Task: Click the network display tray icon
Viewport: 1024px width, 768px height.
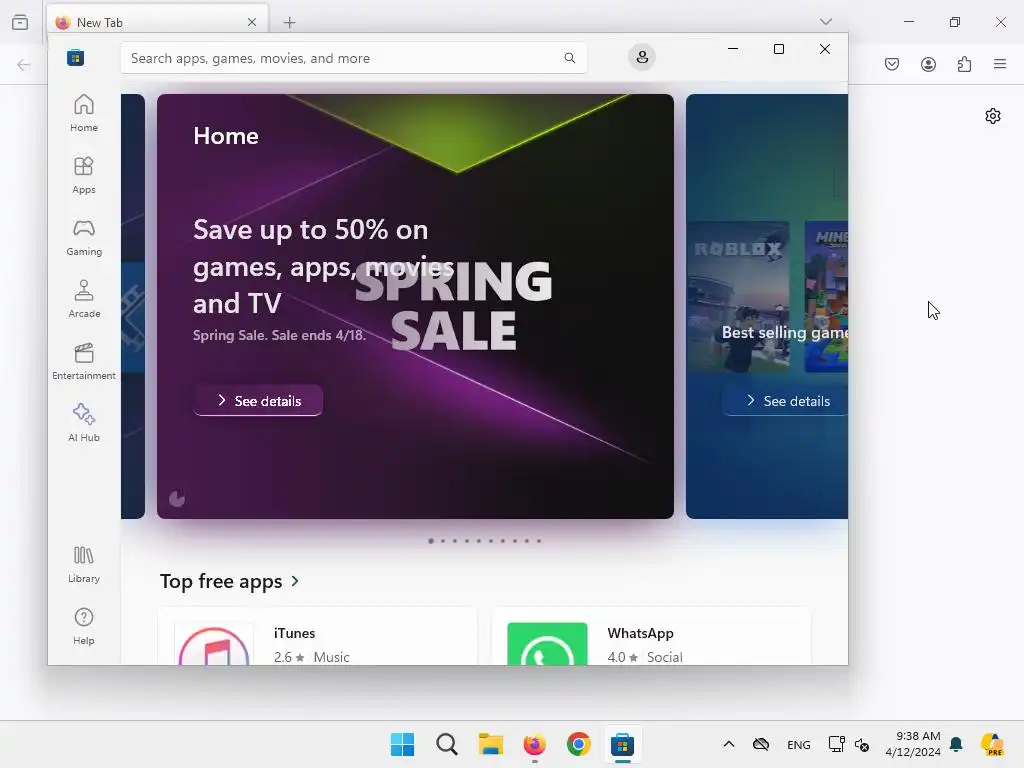Action: point(837,744)
